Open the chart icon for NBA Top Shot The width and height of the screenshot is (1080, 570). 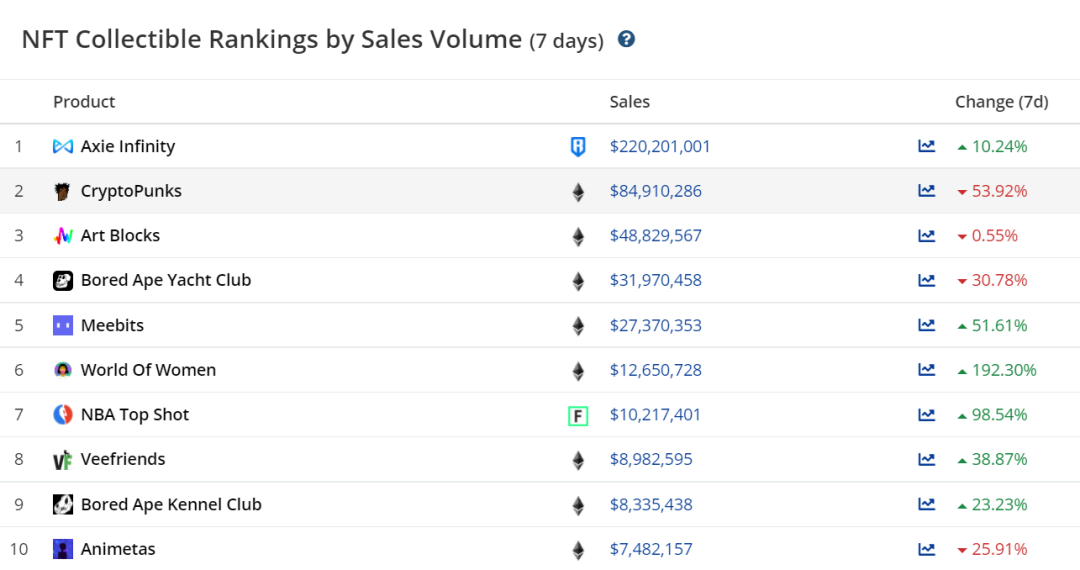coord(926,414)
